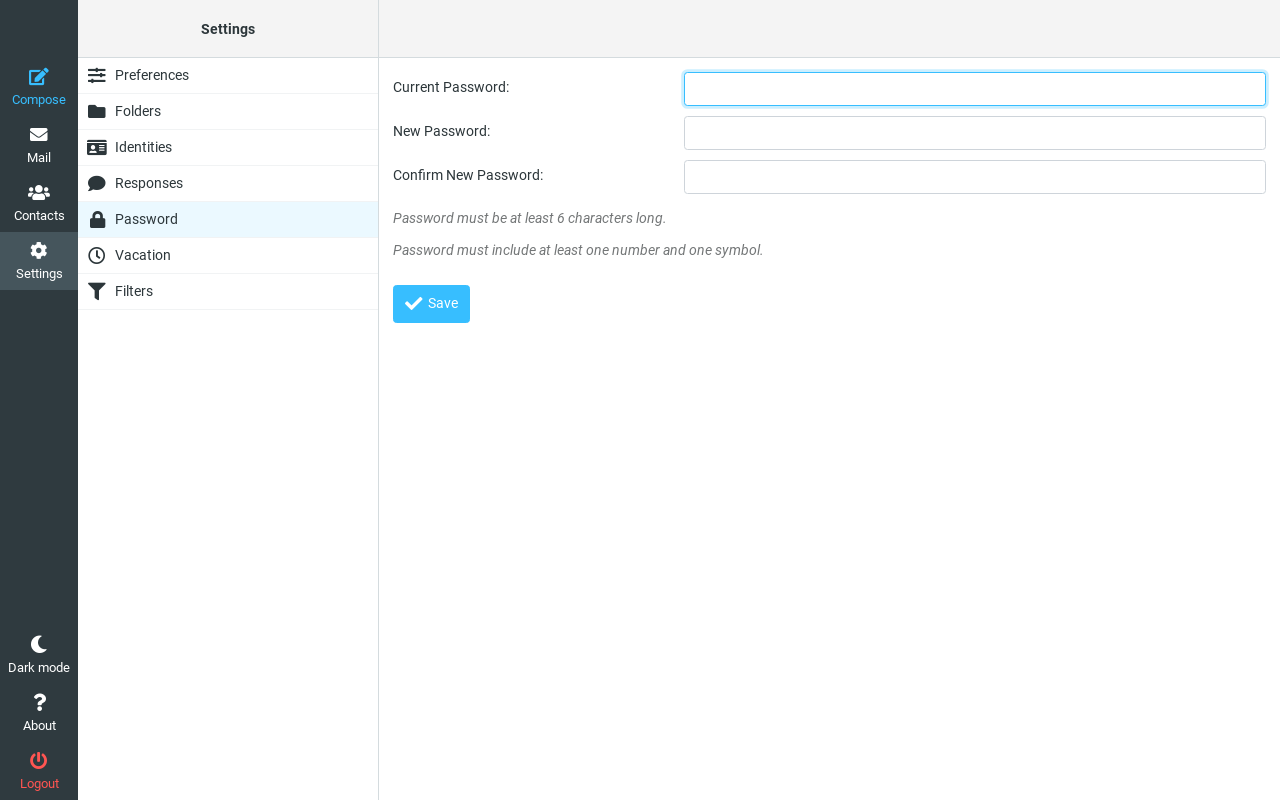Focus the Confirm New Password input field

975,177
